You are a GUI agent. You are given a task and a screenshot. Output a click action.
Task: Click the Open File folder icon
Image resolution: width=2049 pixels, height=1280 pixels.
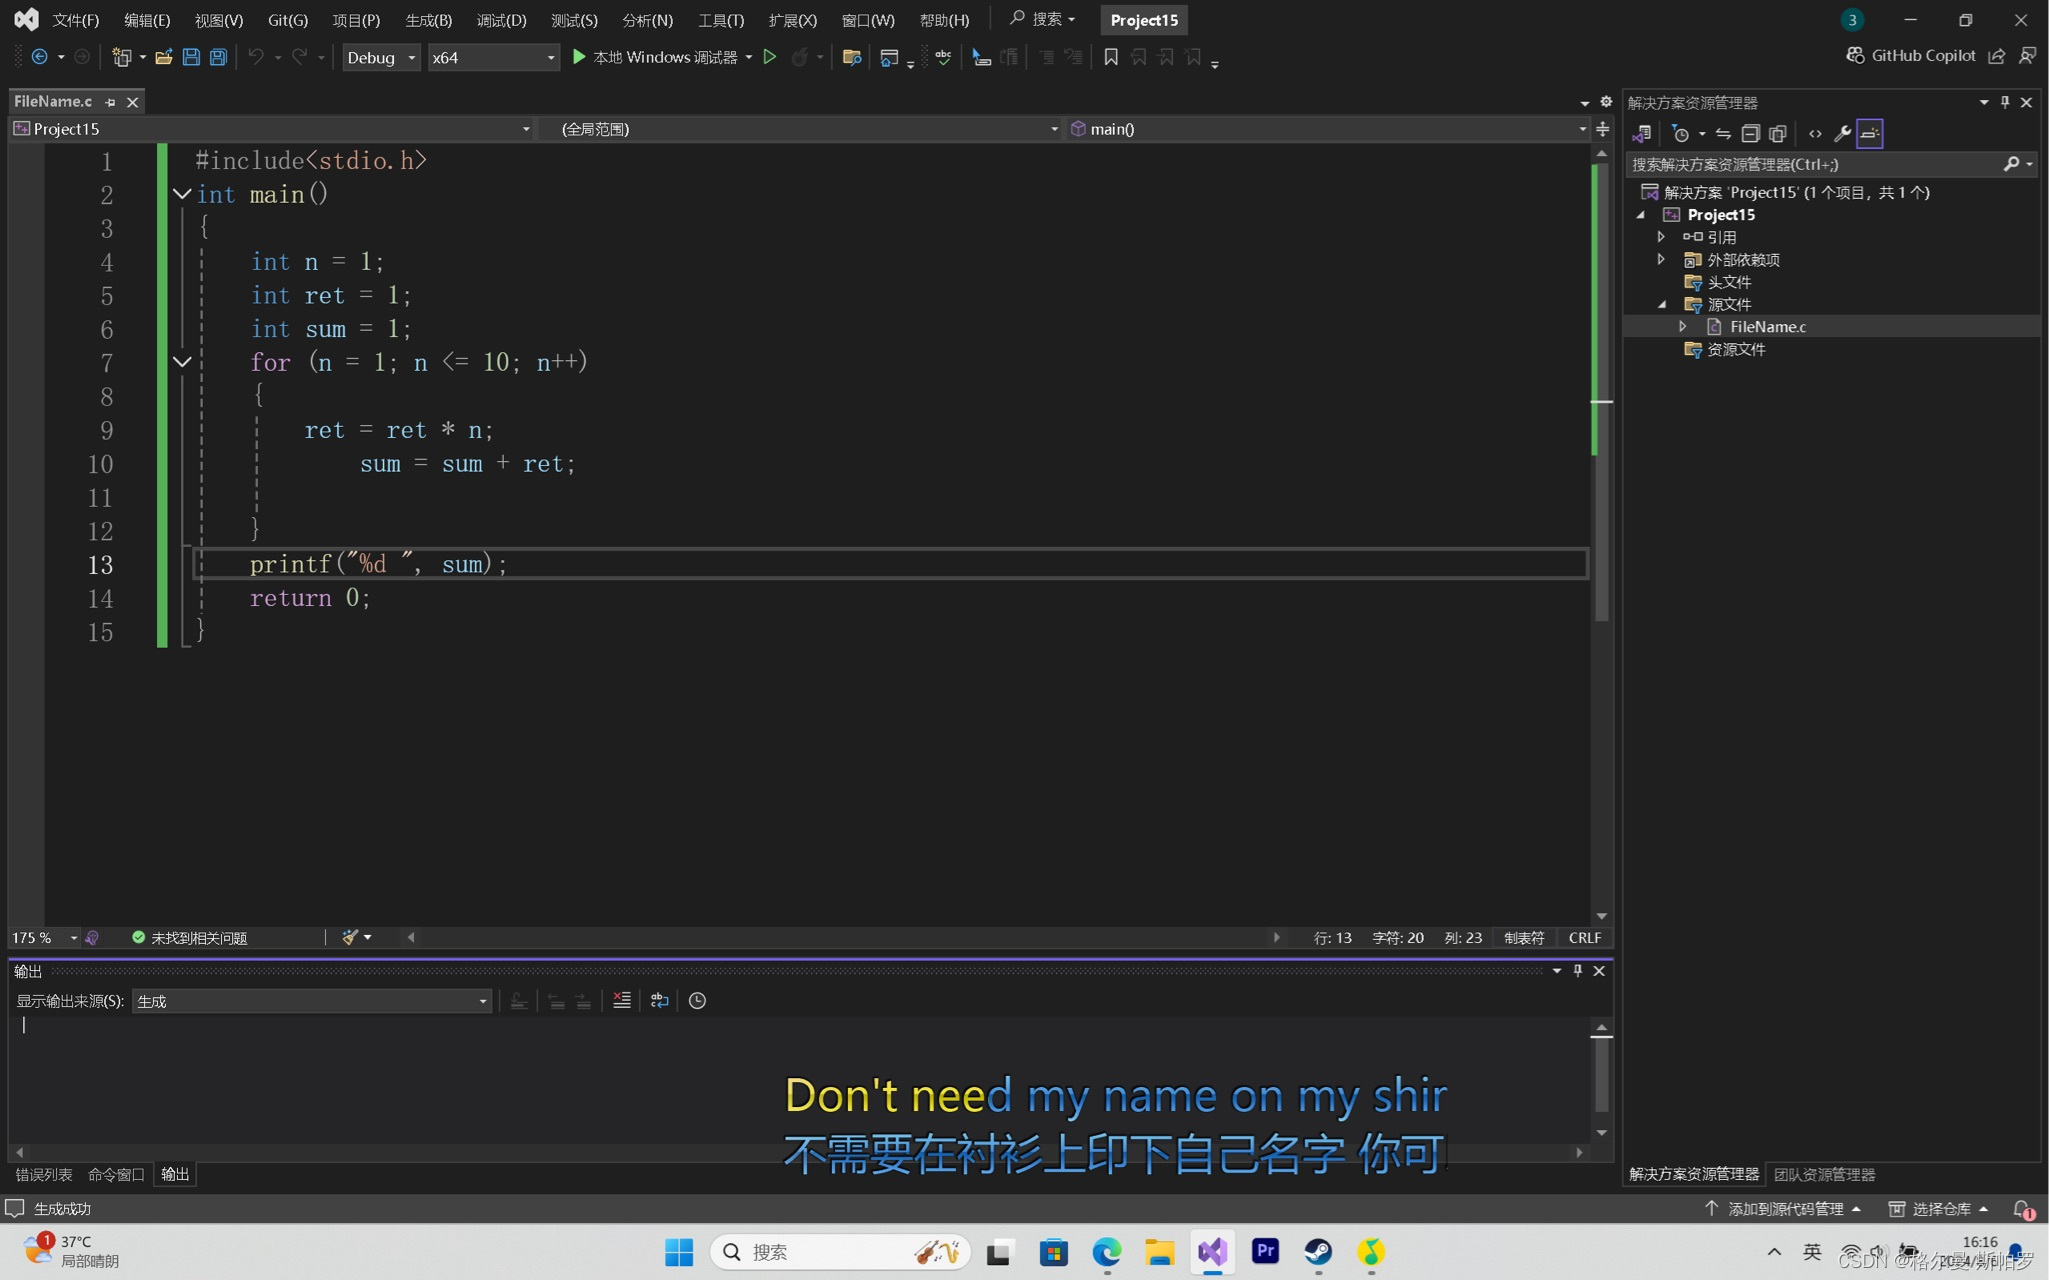coord(164,57)
